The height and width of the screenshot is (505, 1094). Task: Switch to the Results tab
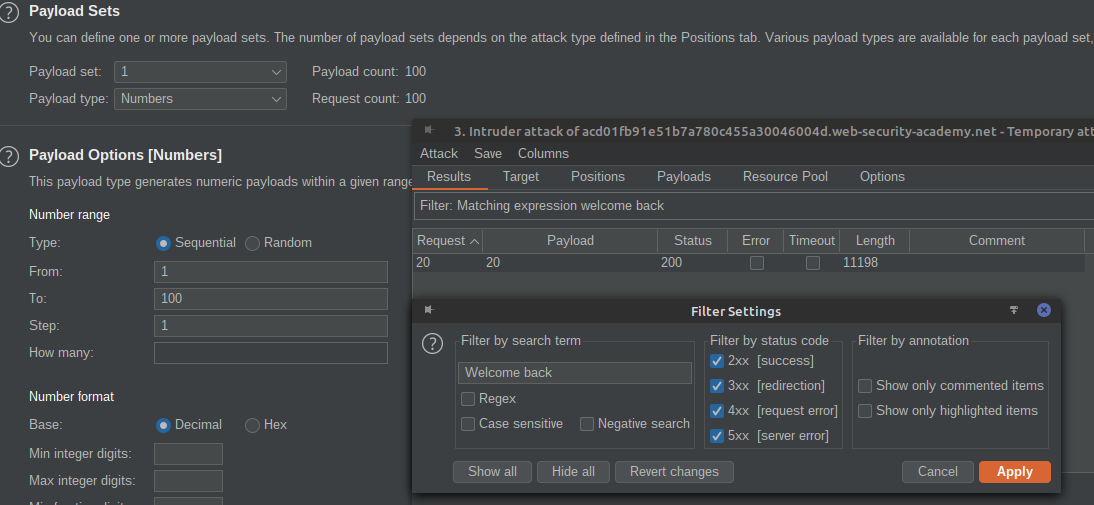(449, 177)
